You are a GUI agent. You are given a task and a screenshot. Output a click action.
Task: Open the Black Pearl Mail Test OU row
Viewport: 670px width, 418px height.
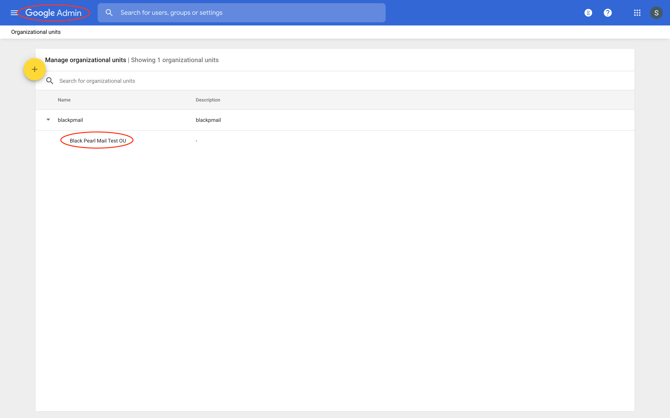point(98,141)
